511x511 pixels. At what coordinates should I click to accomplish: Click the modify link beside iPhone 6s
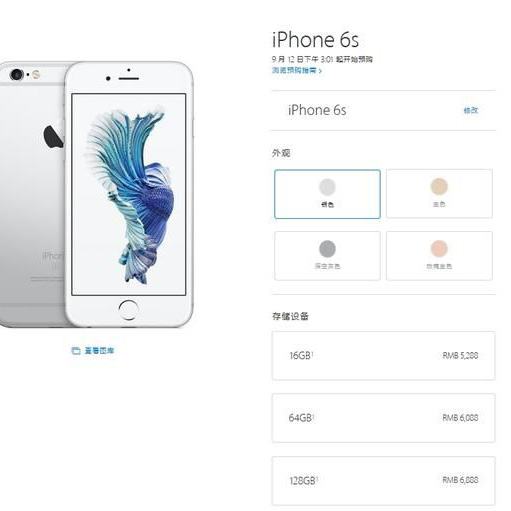(471, 110)
